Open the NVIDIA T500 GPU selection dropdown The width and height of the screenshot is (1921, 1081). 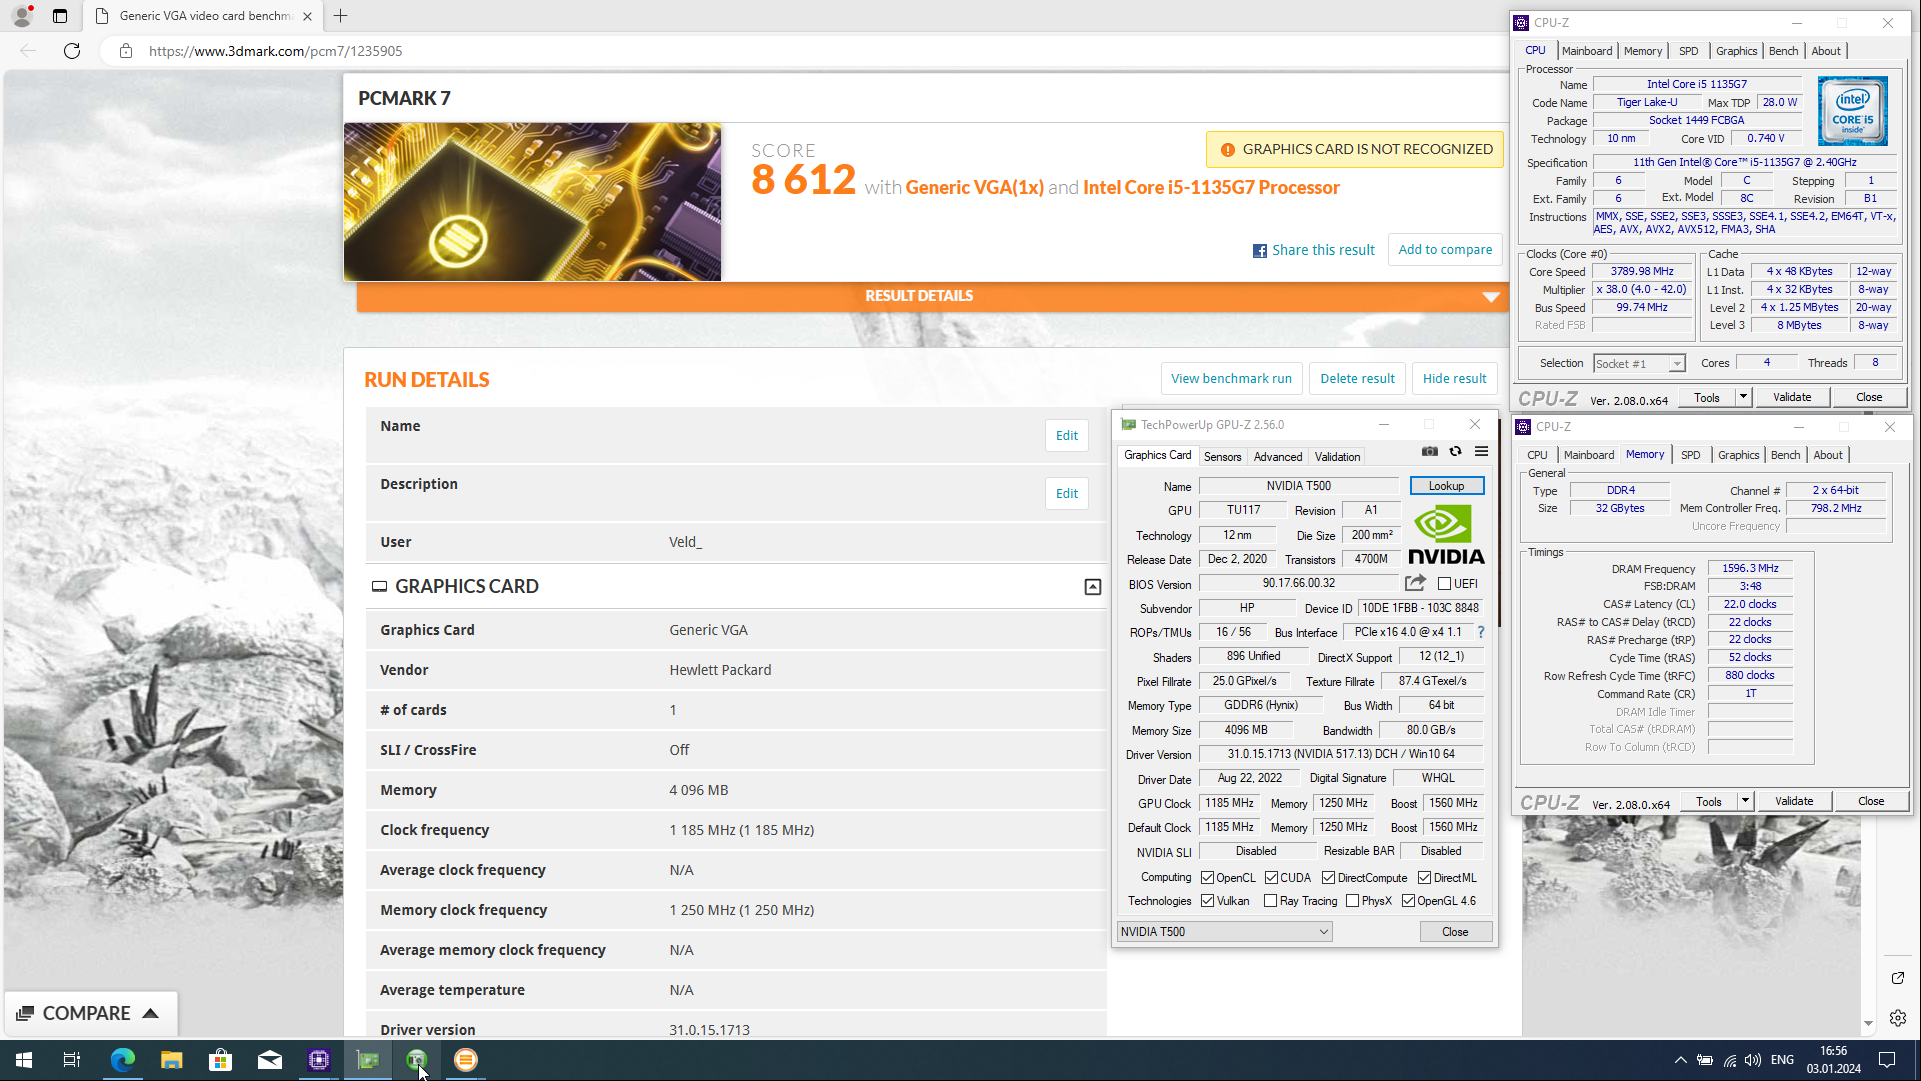tap(1224, 932)
